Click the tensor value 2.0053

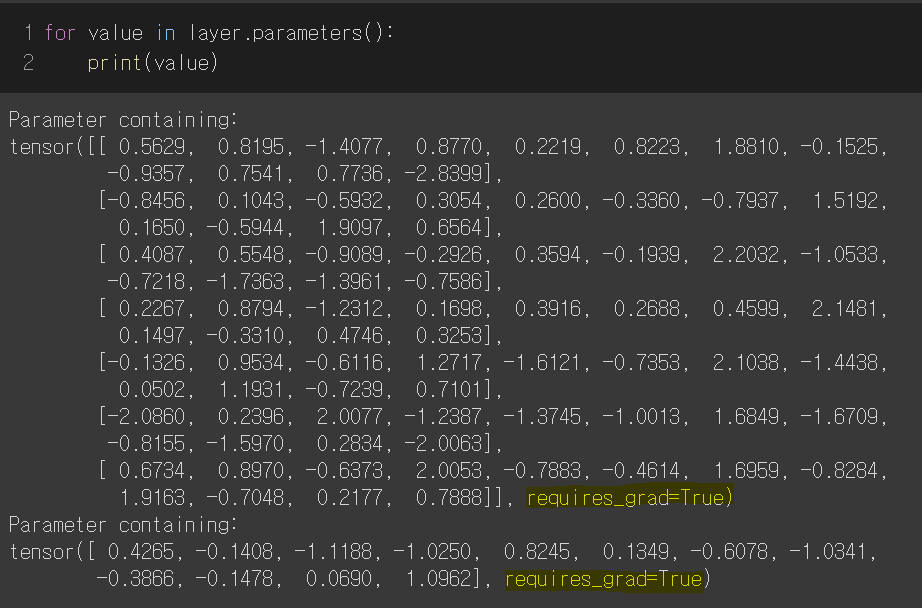pyautogui.click(x=449, y=471)
